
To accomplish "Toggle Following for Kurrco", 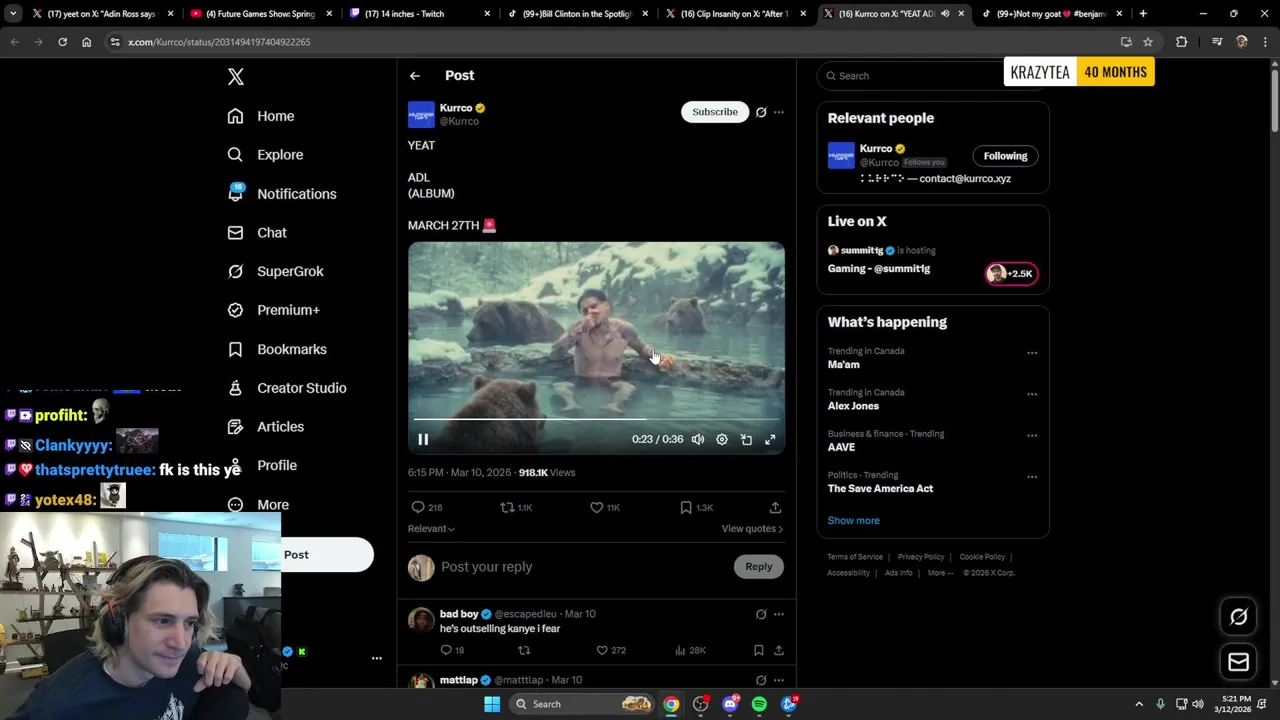I will [1005, 156].
